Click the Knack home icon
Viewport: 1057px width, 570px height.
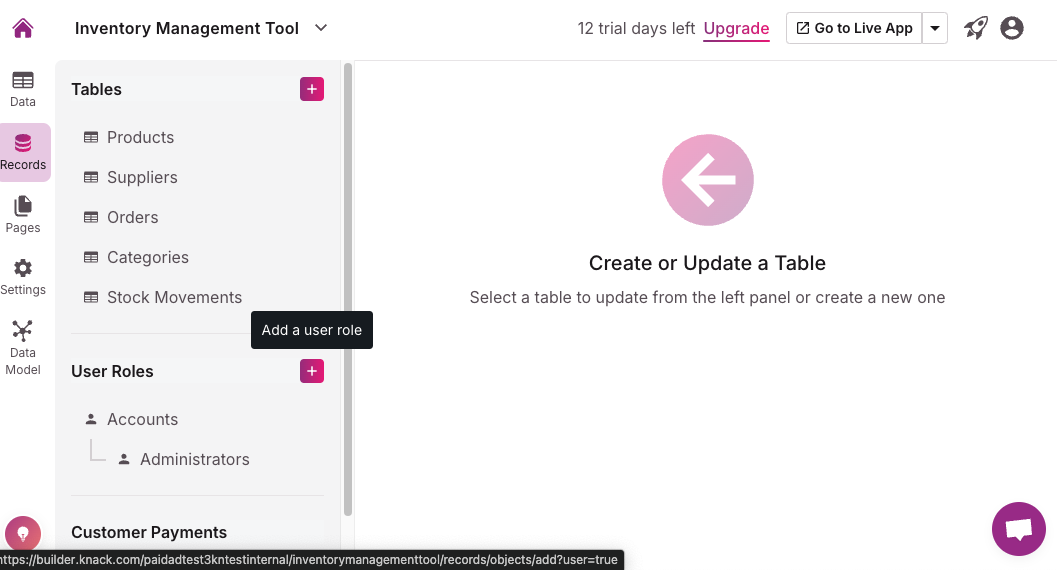23,28
